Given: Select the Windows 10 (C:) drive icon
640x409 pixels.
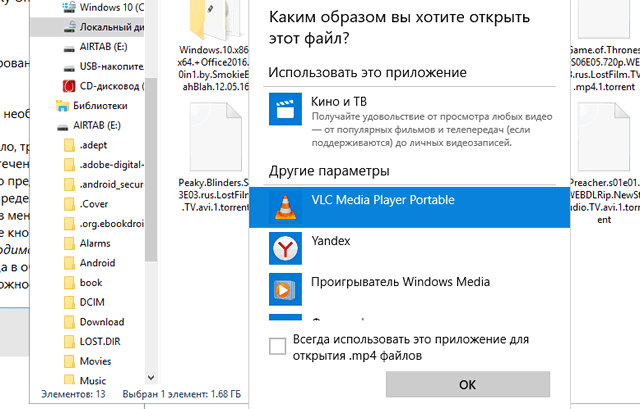Looking at the screenshot, I should click(x=69, y=8).
